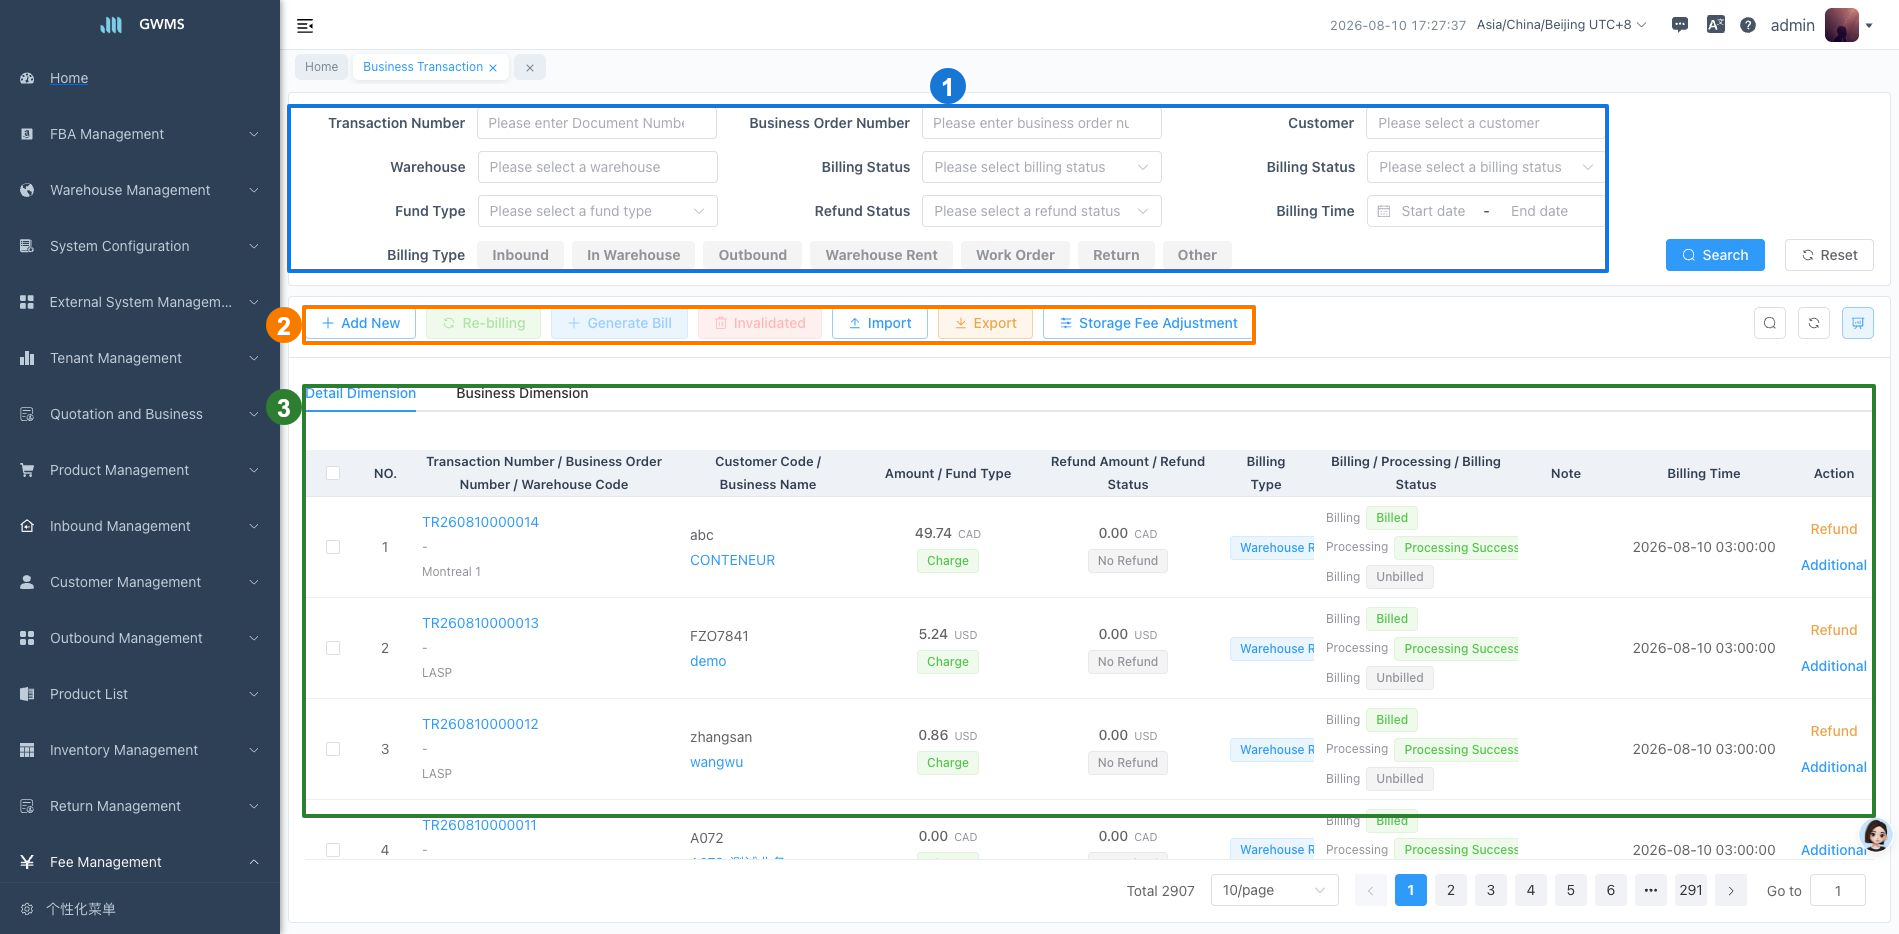The height and width of the screenshot is (934, 1899).
Task: Toggle In Warehouse billing type filter
Action: [x=633, y=255]
